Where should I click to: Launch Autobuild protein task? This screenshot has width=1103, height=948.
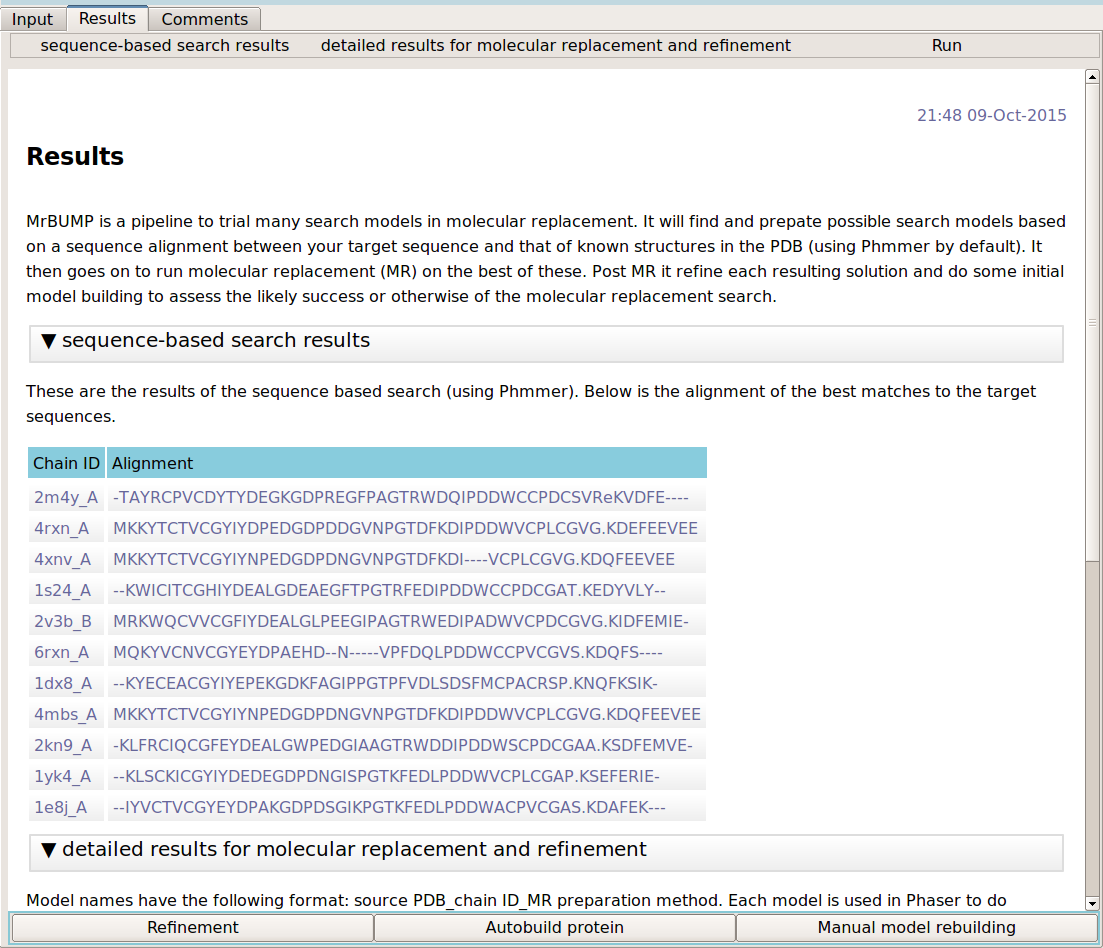(555, 927)
